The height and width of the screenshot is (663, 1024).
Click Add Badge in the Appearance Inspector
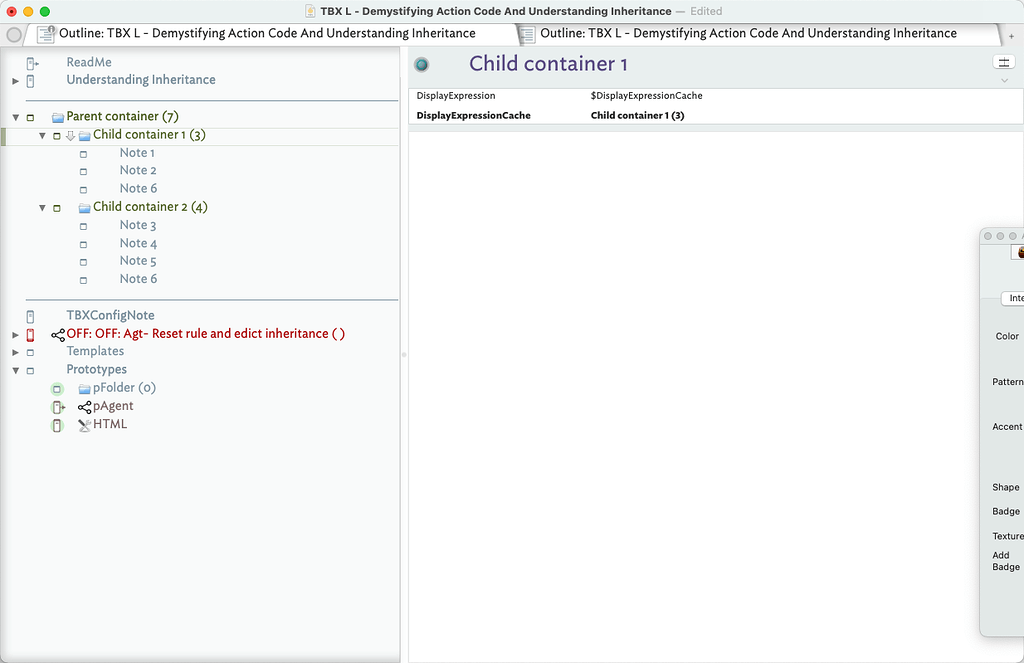click(x=1004, y=560)
